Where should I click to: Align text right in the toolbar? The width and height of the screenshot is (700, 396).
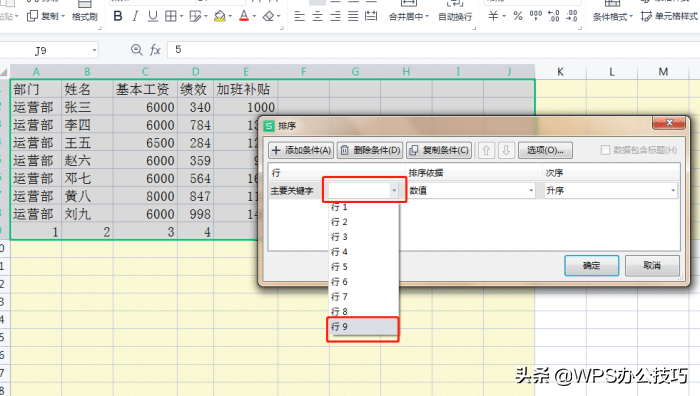(x=335, y=17)
